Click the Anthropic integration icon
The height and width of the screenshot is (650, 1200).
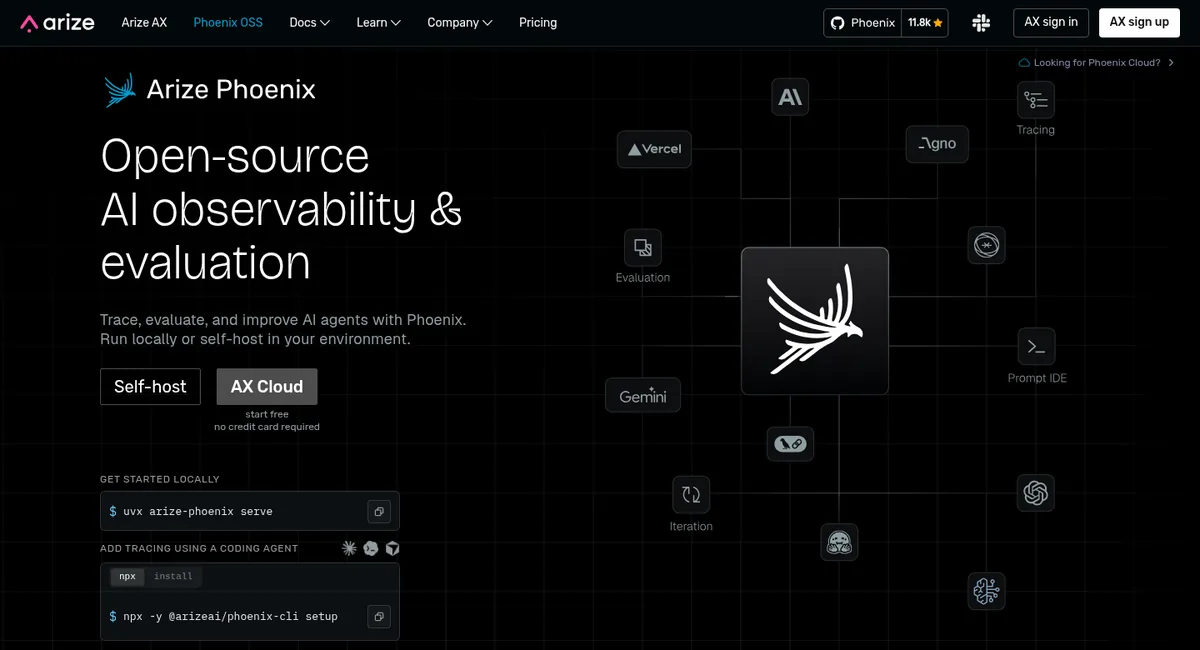[x=790, y=97]
